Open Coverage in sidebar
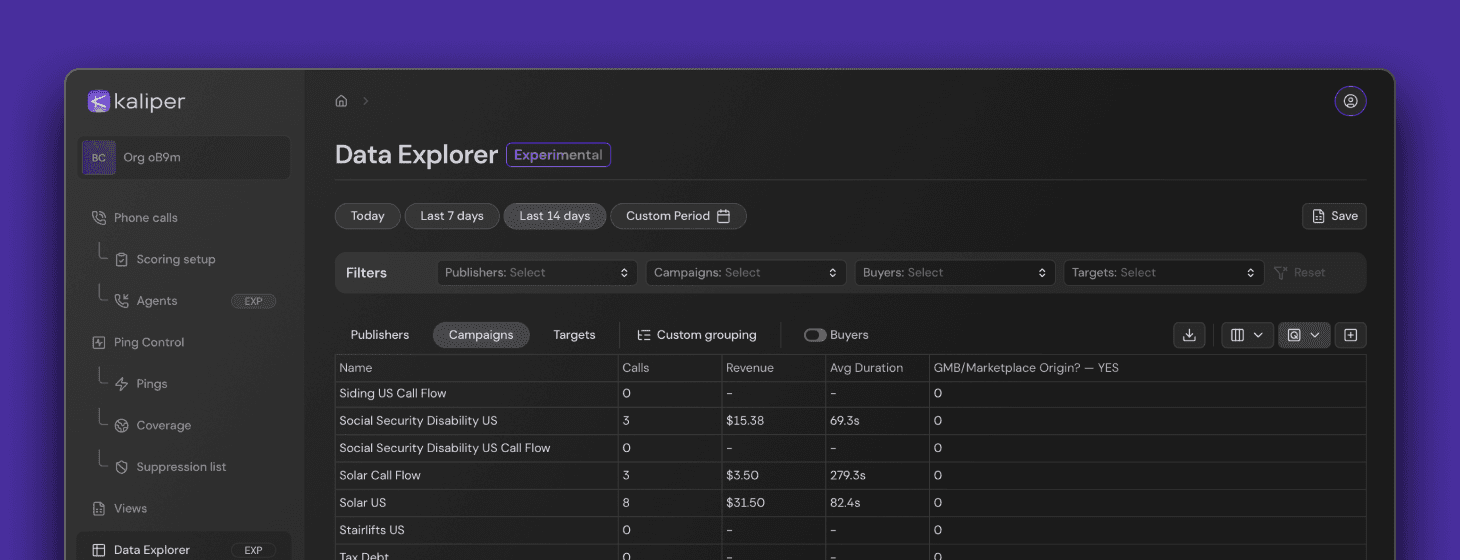 (163, 425)
